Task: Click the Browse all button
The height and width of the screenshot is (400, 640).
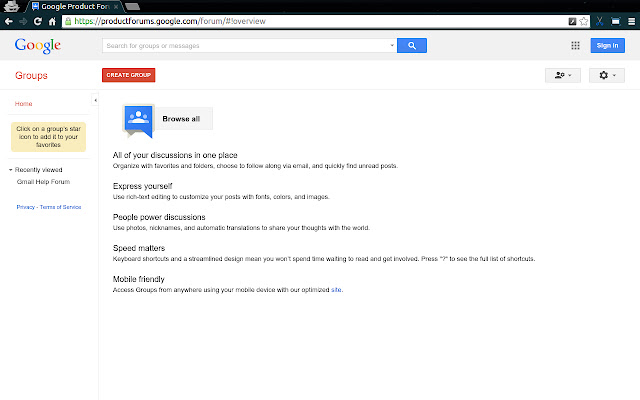Action: pyautogui.click(x=181, y=119)
